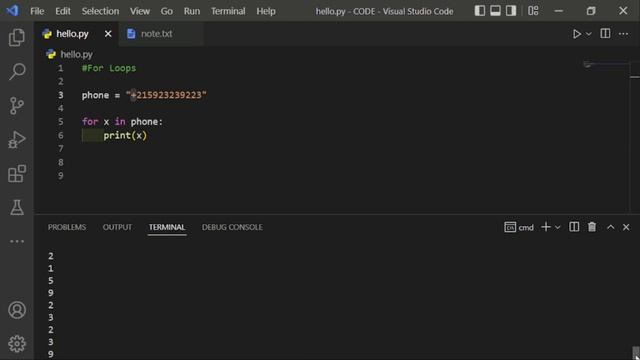The width and height of the screenshot is (640, 360).
Task: Click terminal output digit 5
Action: coord(51,281)
